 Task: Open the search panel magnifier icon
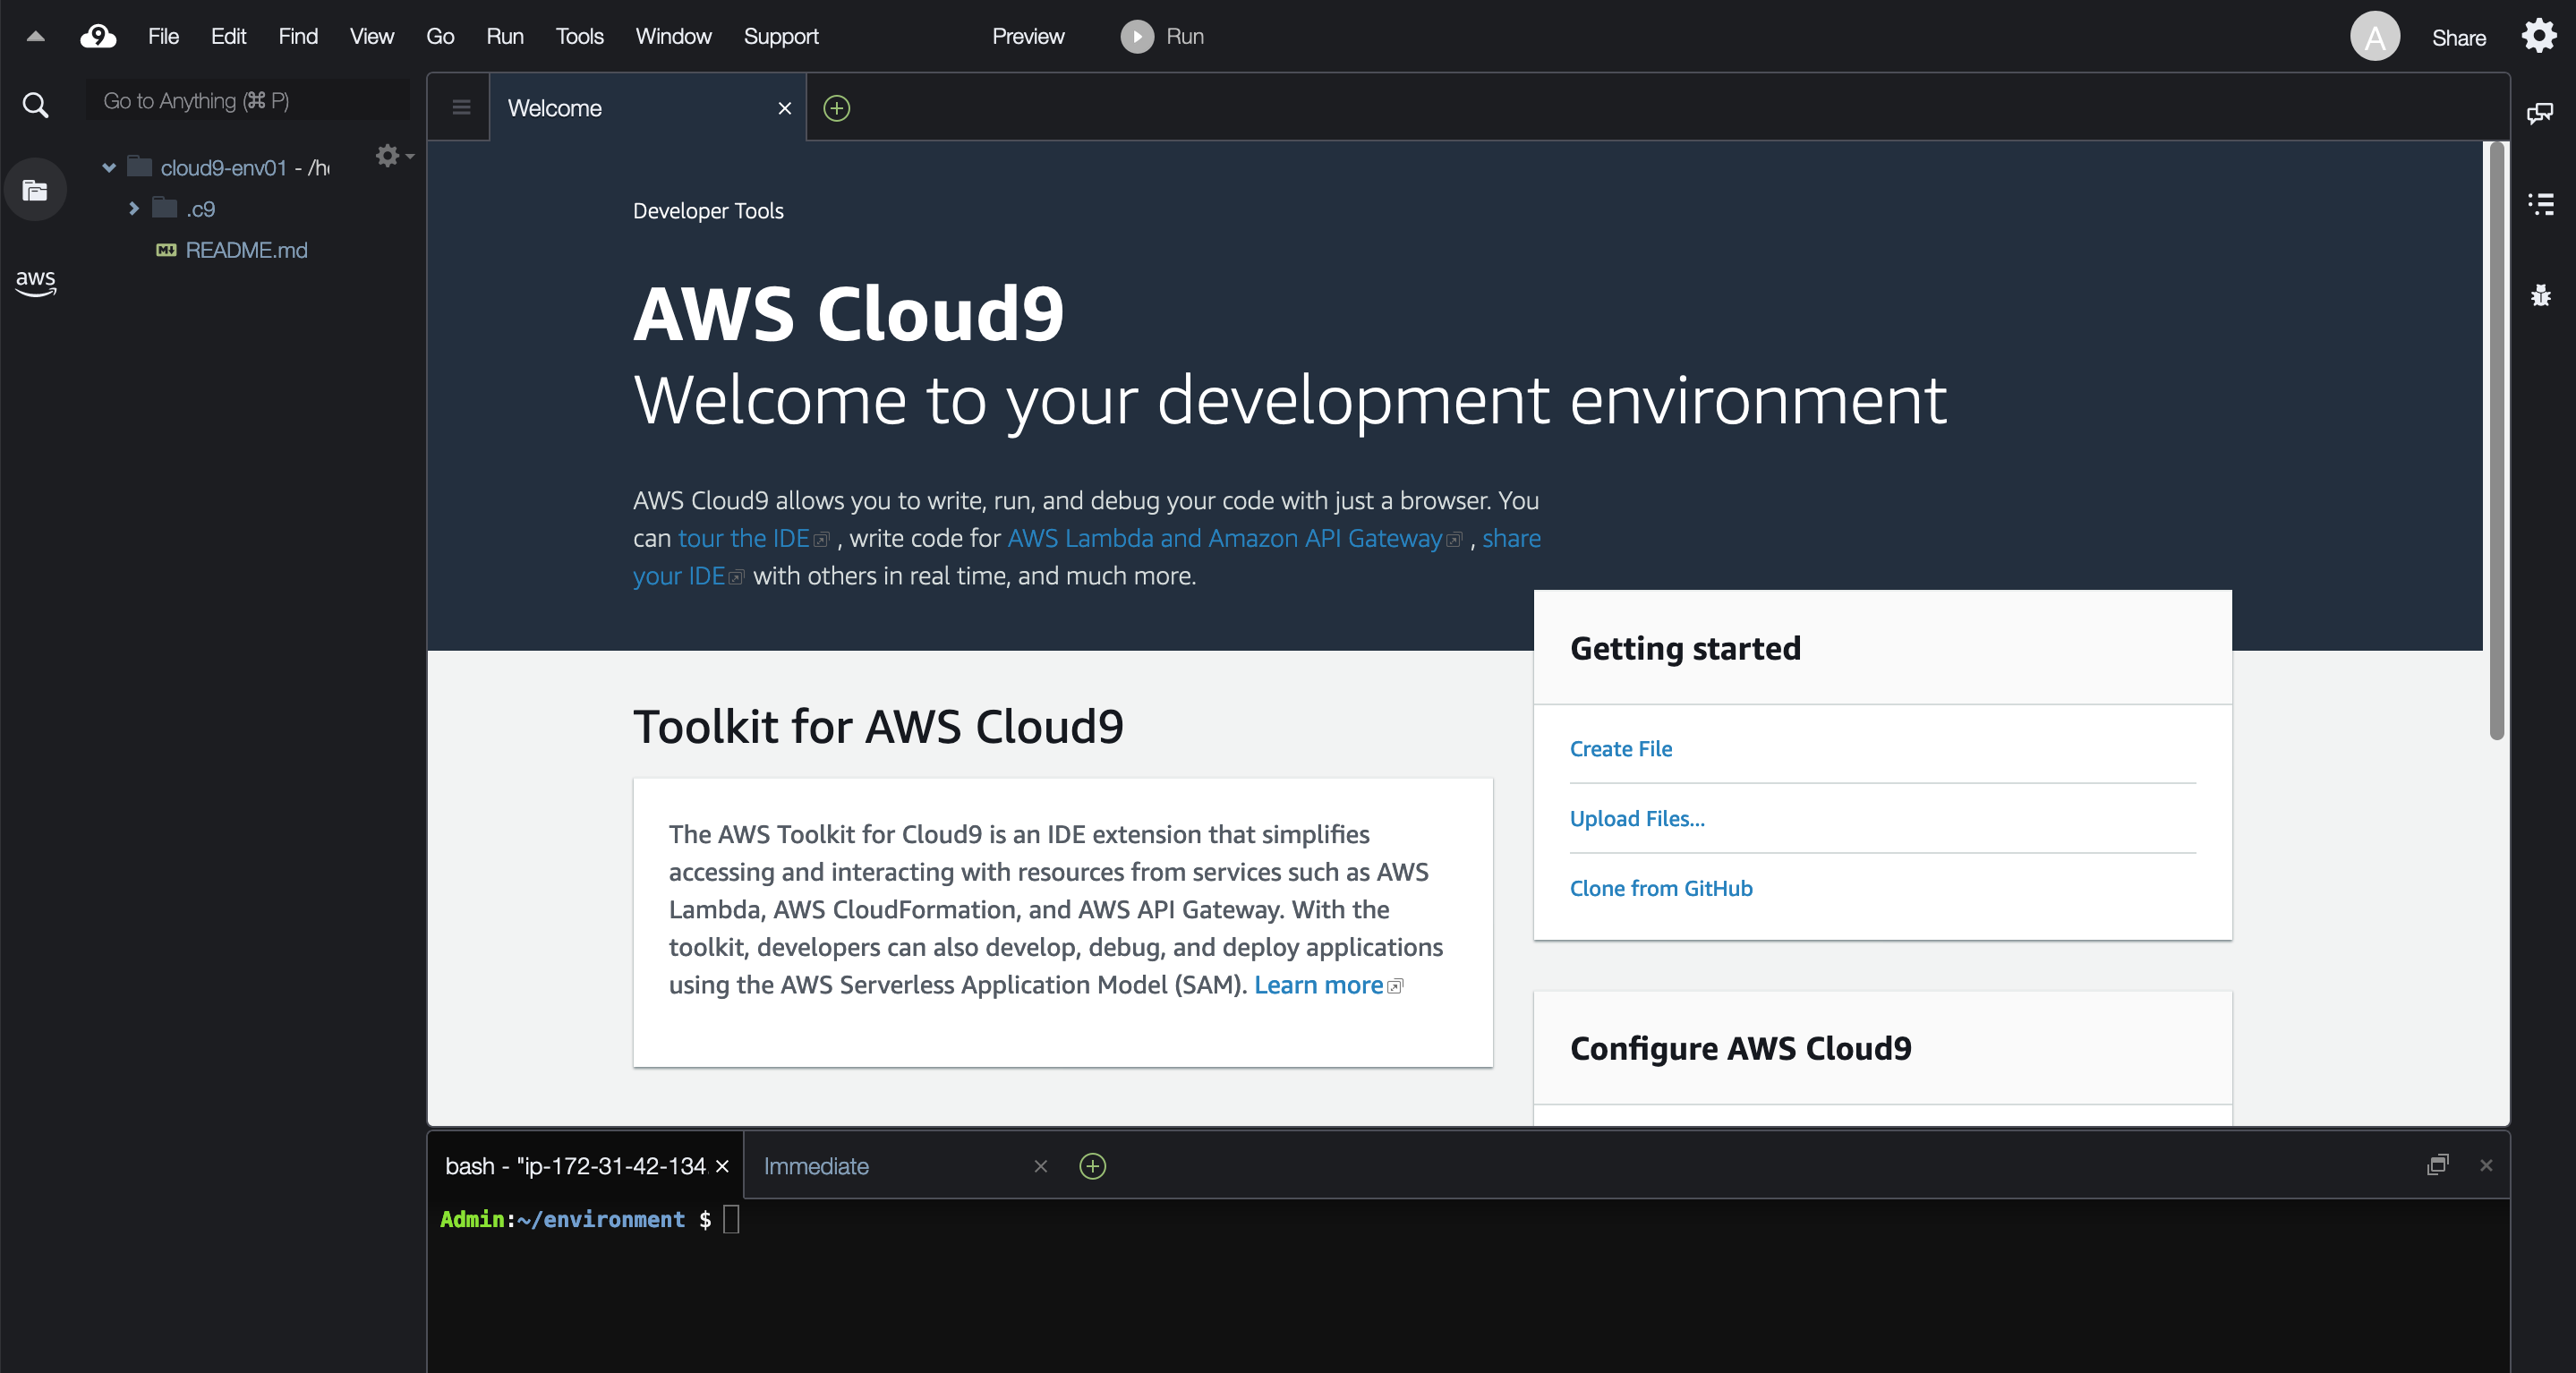point(35,104)
